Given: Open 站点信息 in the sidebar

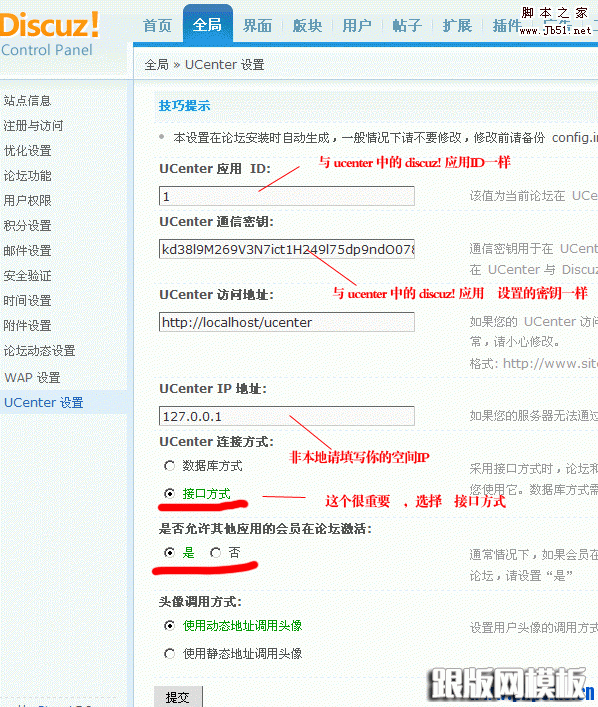Looking at the screenshot, I should click(x=28, y=101).
